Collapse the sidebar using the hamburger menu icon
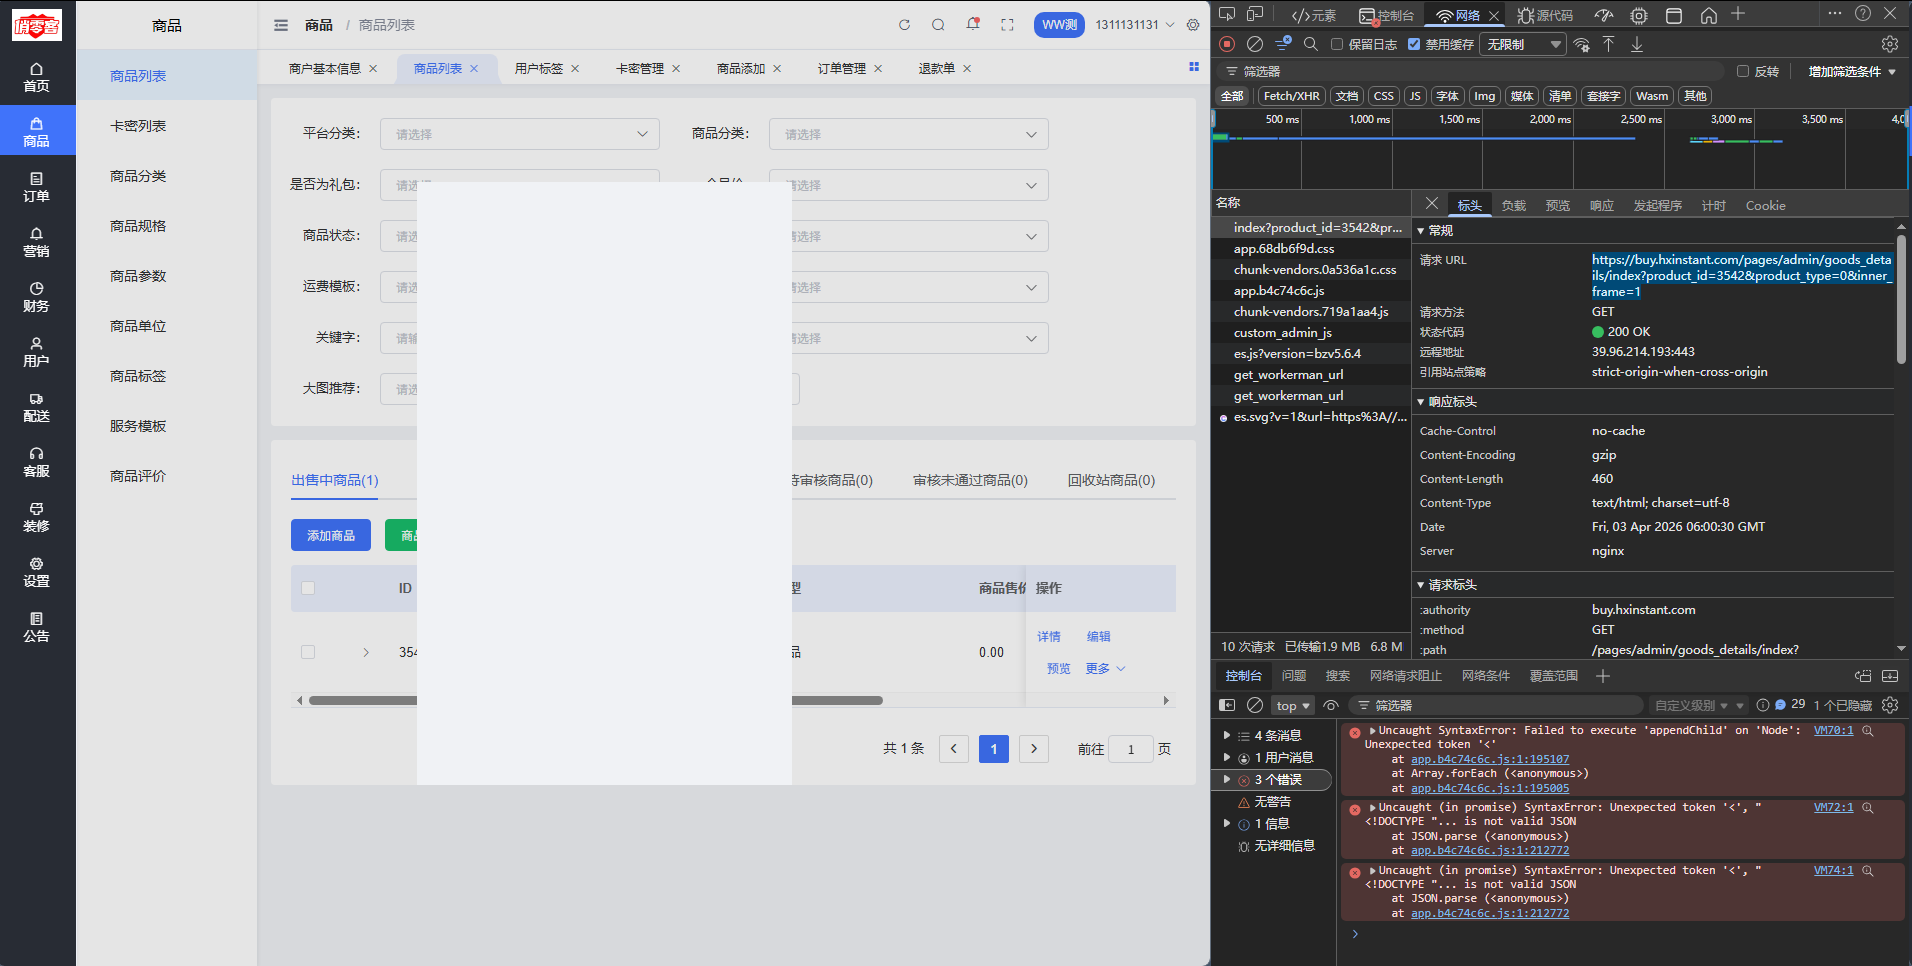This screenshot has height=966, width=1912. pos(281,25)
